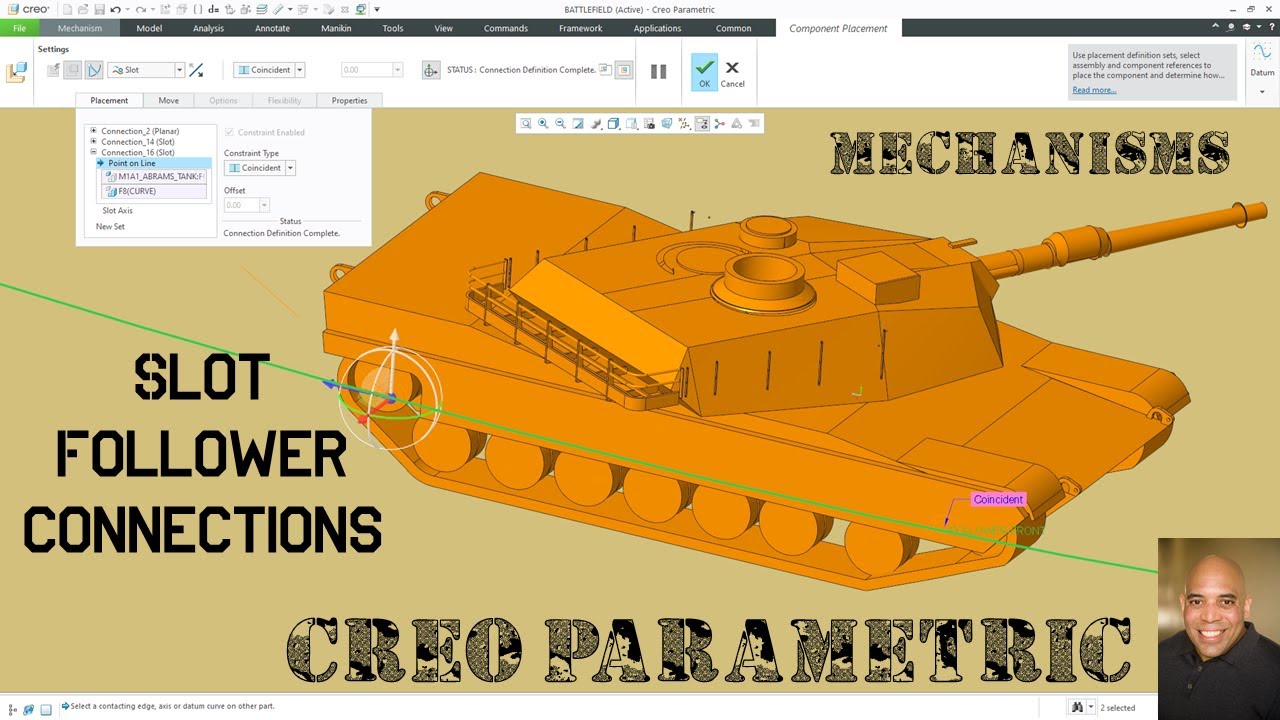The image size is (1280, 720).
Task: Click the Refit zoom icon in graphics toolbar
Action: 525,124
